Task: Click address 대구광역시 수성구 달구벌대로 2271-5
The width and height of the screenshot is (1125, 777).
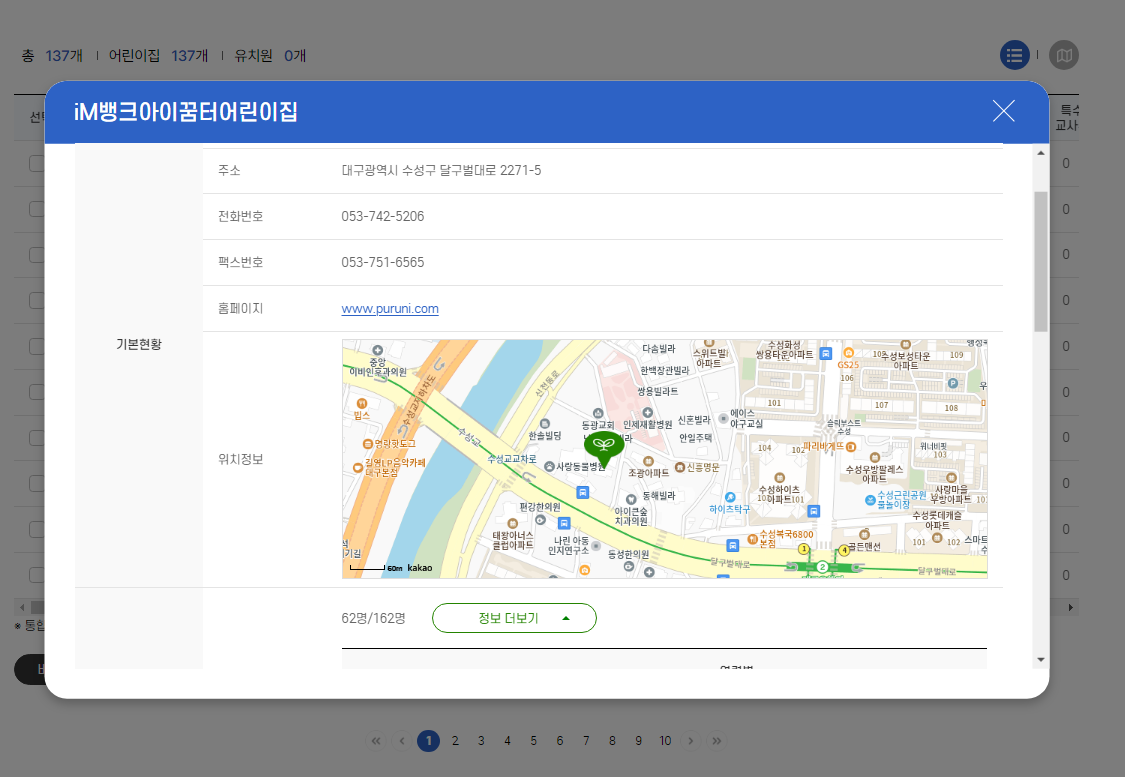Action: point(441,170)
